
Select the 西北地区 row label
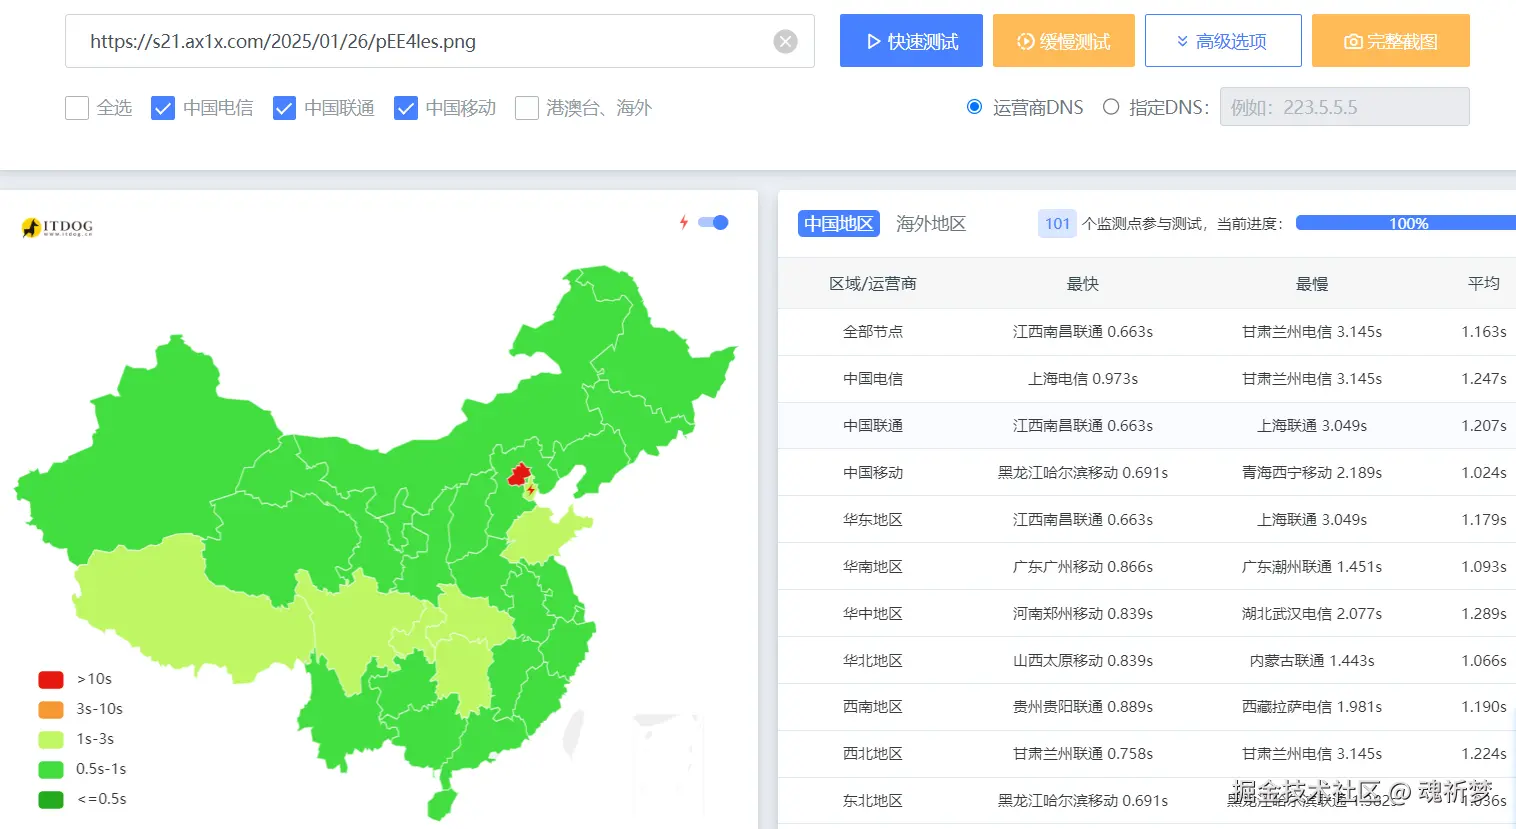pos(873,754)
